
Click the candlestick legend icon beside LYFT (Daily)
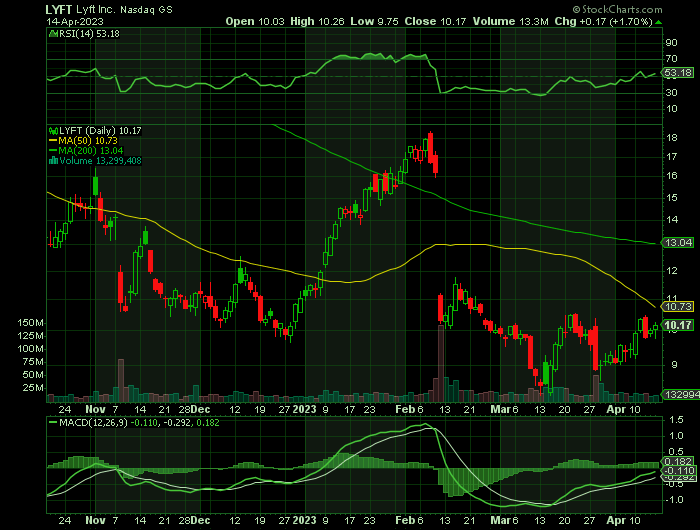click(x=53, y=131)
